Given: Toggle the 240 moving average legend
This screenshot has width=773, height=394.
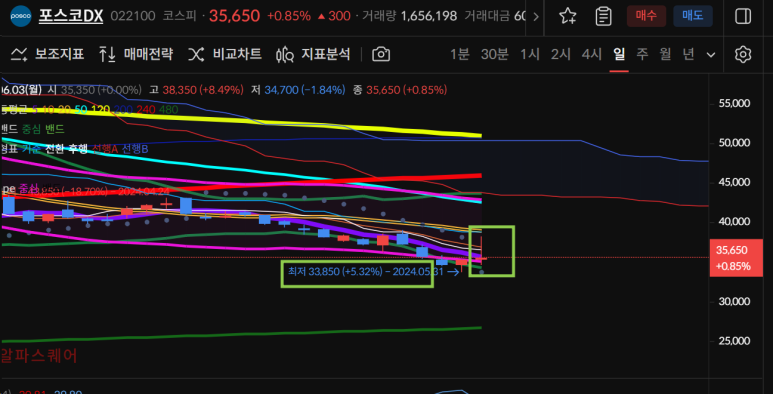Looking at the screenshot, I should click(x=146, y=109).
